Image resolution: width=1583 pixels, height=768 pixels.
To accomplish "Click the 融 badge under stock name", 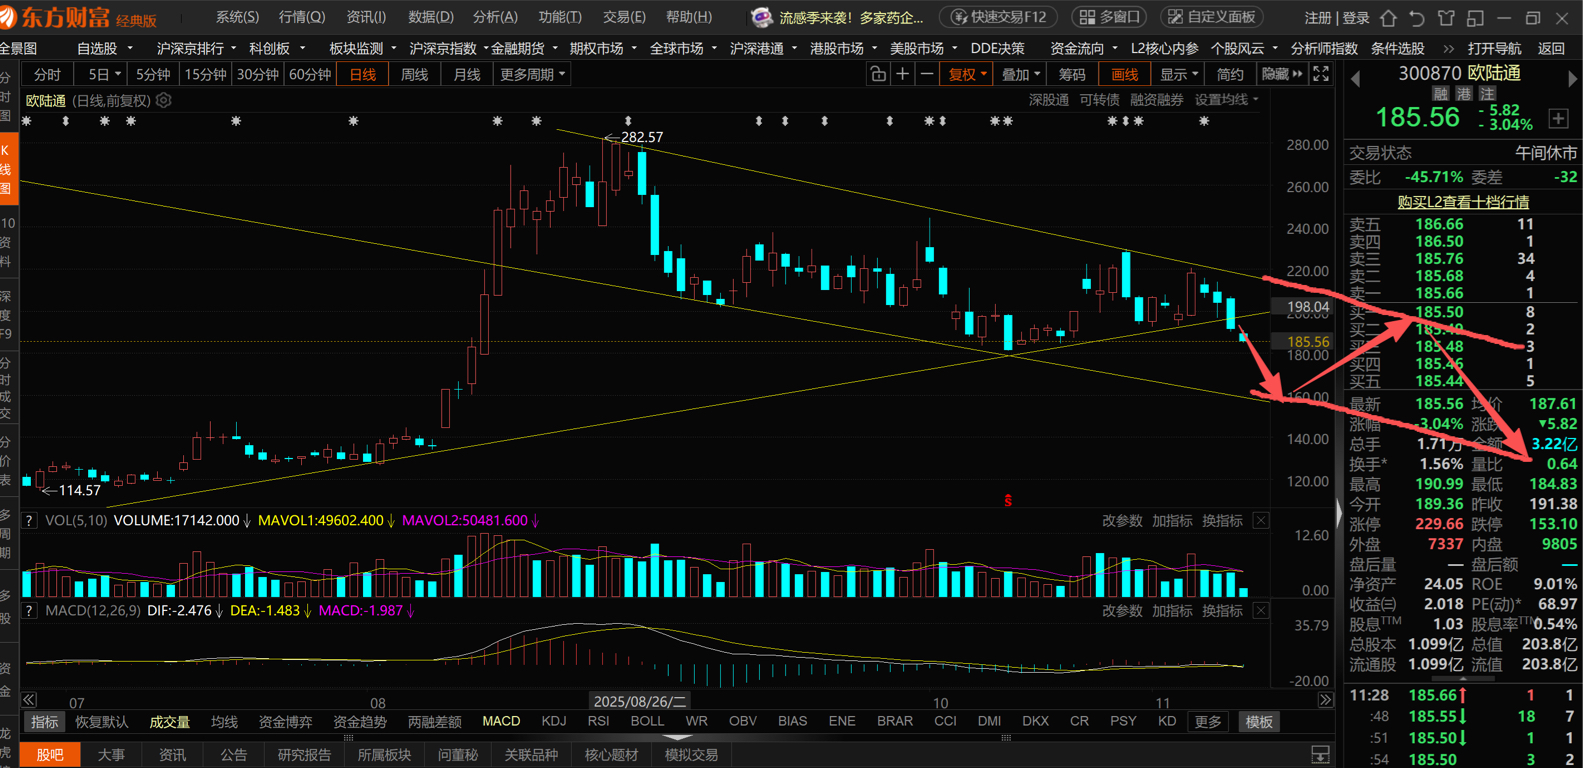I will point(1441,93).
